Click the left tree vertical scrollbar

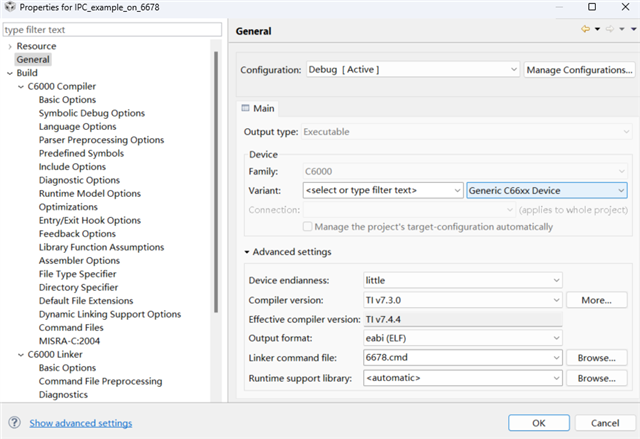pyautogui.click(x=216, y=200)
